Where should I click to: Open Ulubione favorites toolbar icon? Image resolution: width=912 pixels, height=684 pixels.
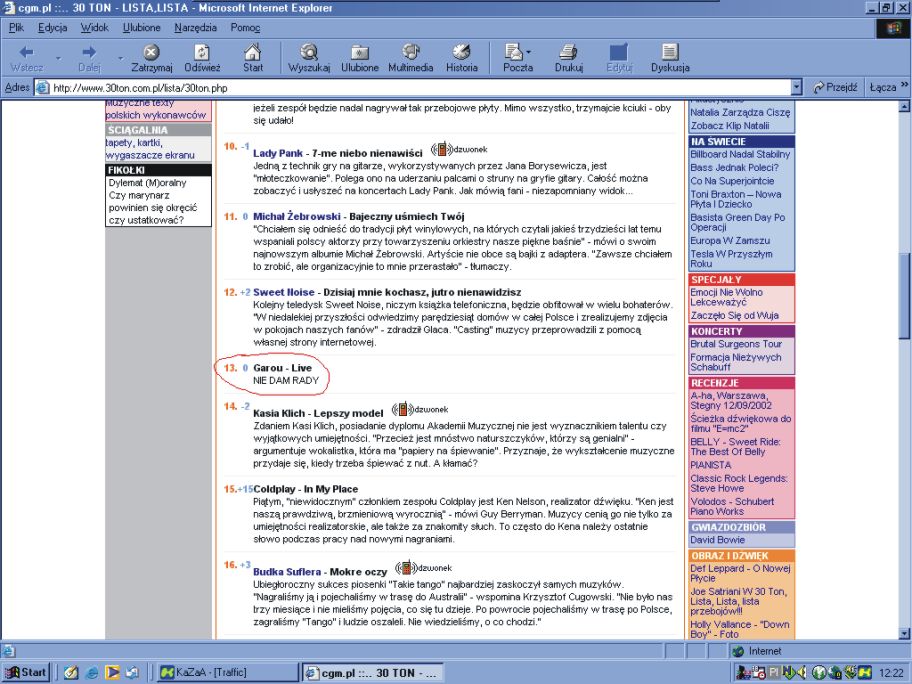click(x=359, y=52)
